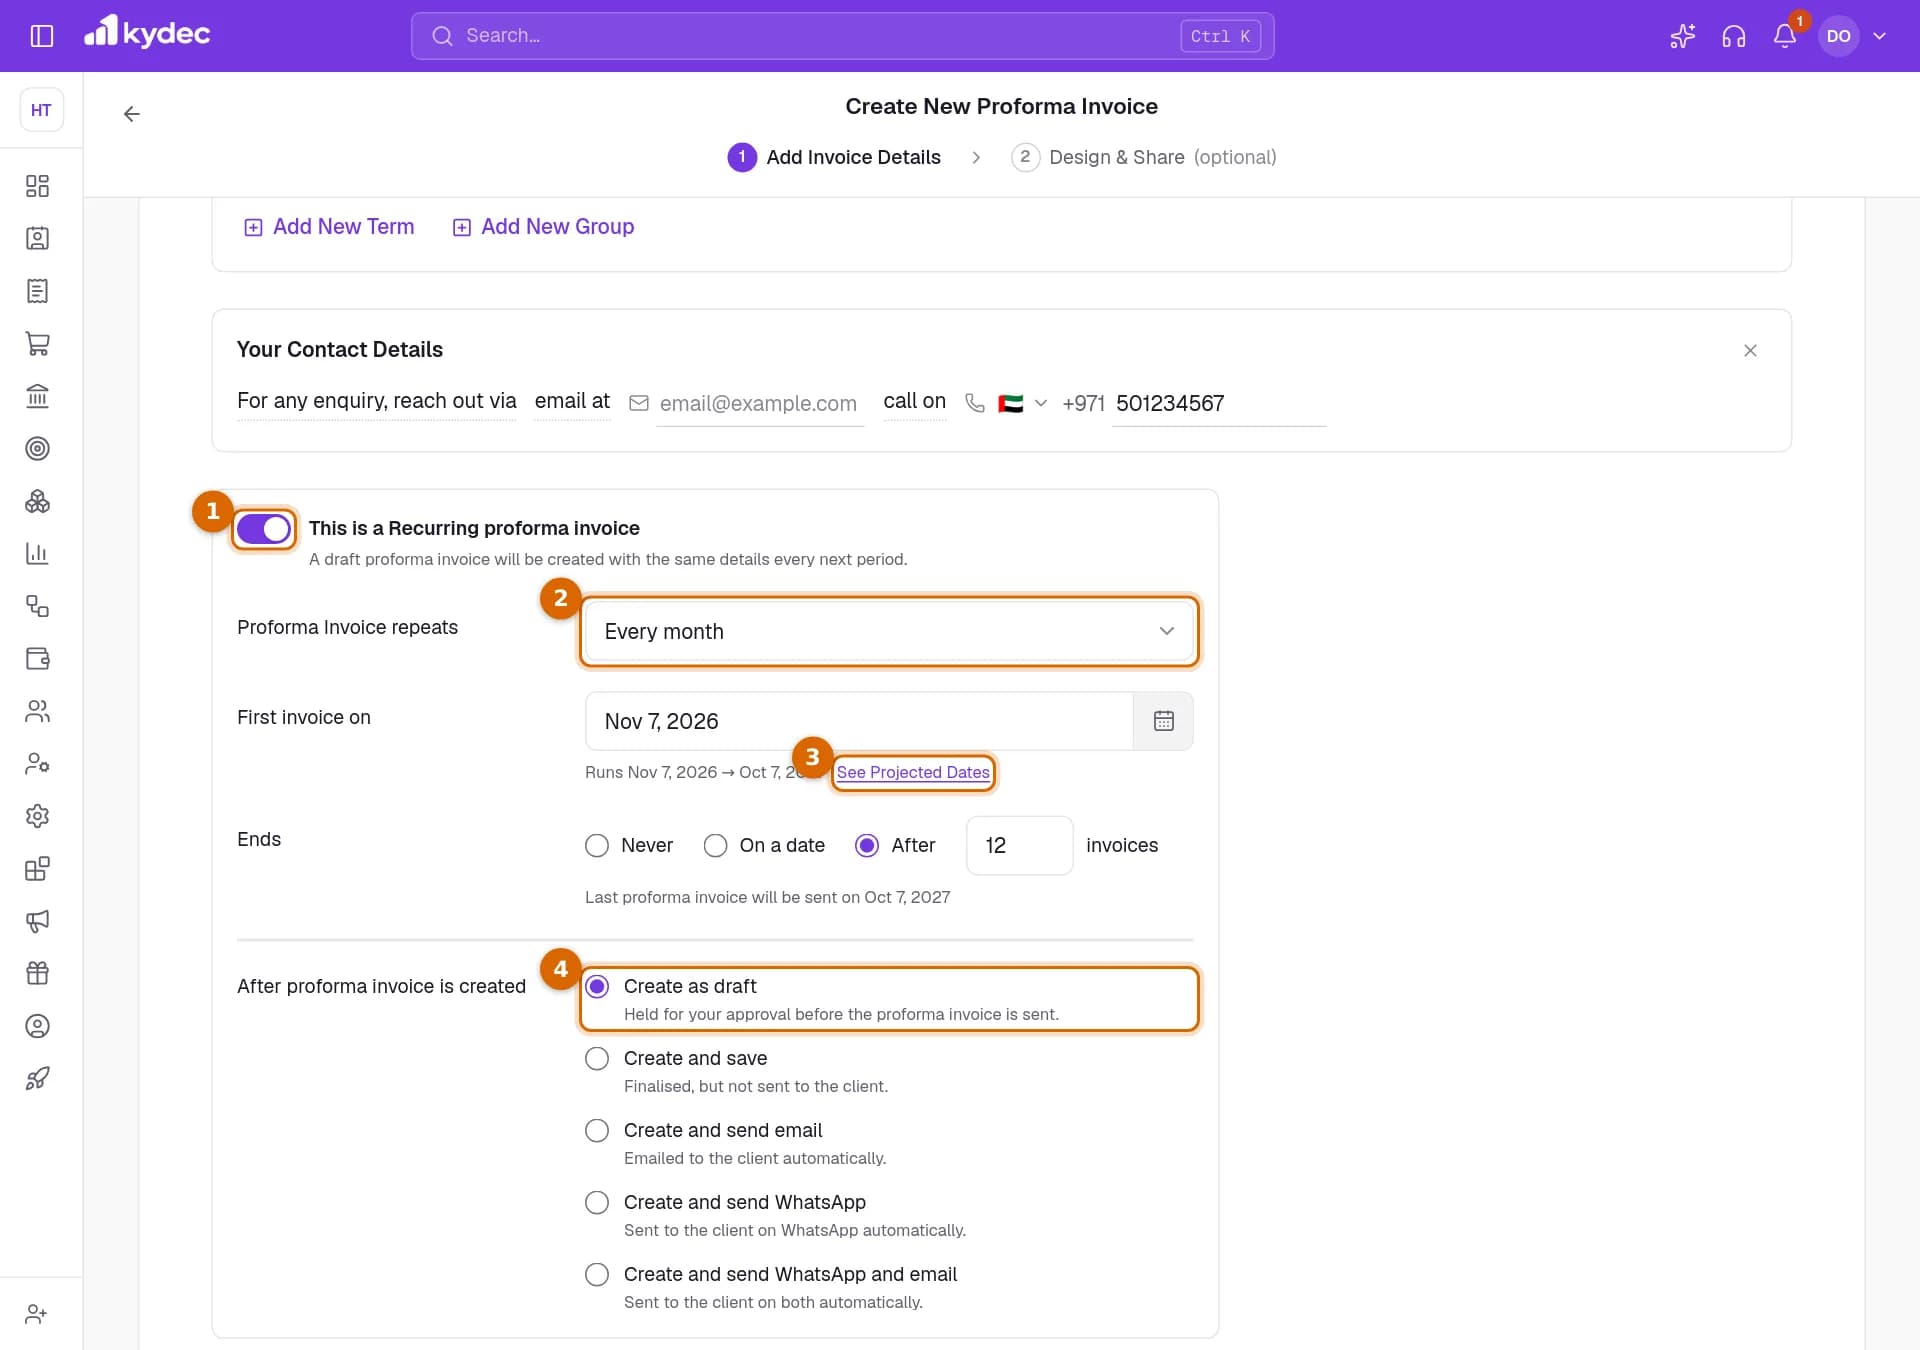Open the calendar picker icon
1920x1350 pixels.
(x=1163, y=721)
